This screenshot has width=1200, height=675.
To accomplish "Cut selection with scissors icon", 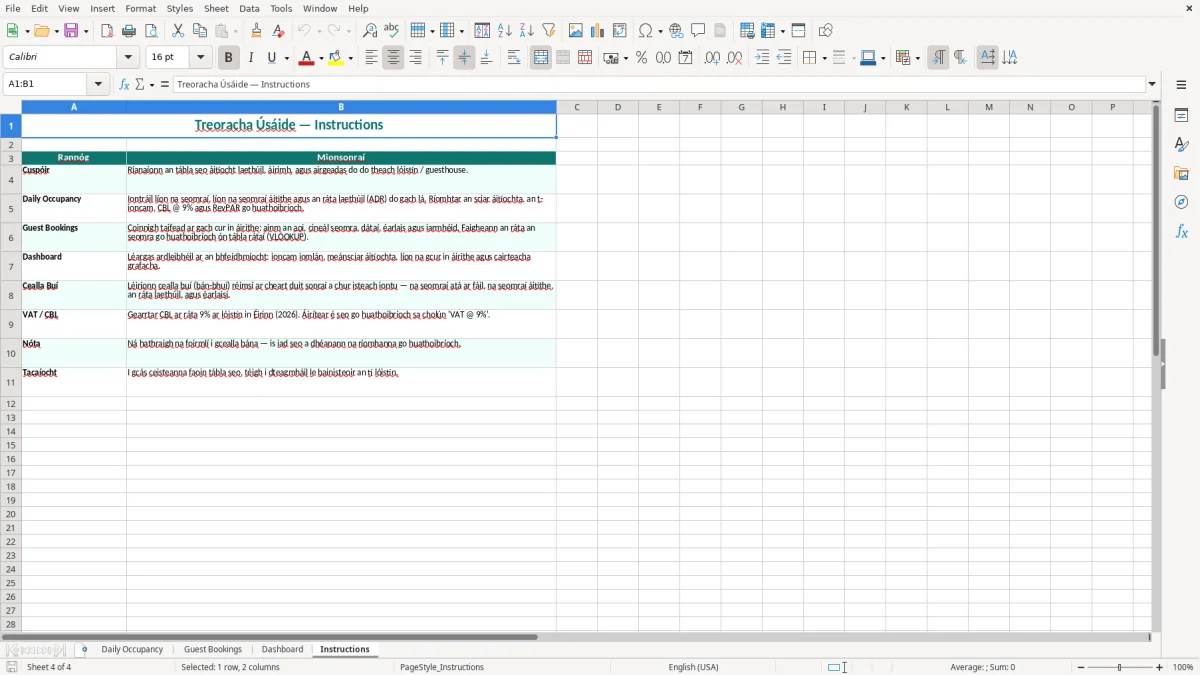I will (178, 31).
